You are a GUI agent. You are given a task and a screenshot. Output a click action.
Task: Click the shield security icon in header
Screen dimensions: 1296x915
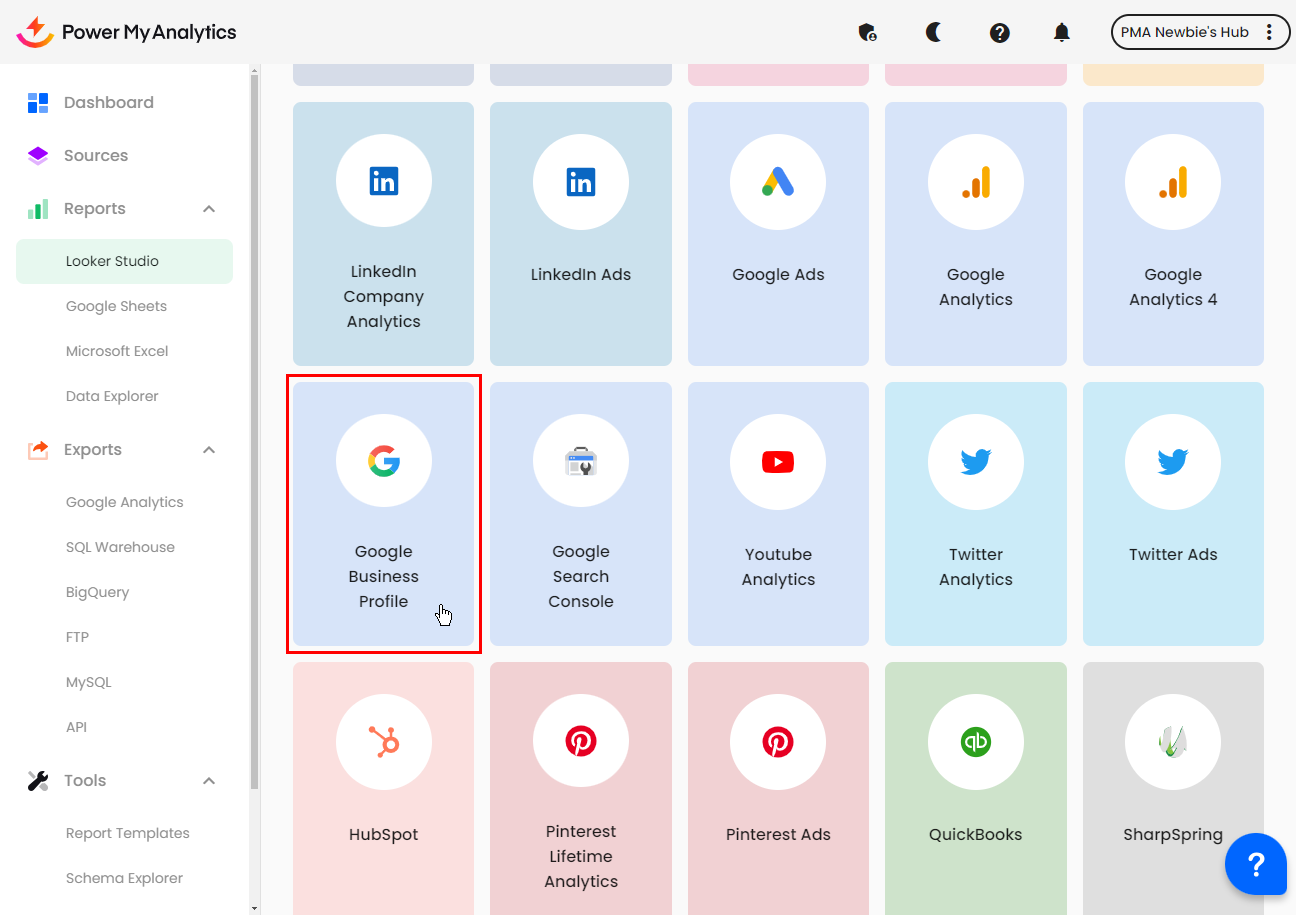coord(868,33)
